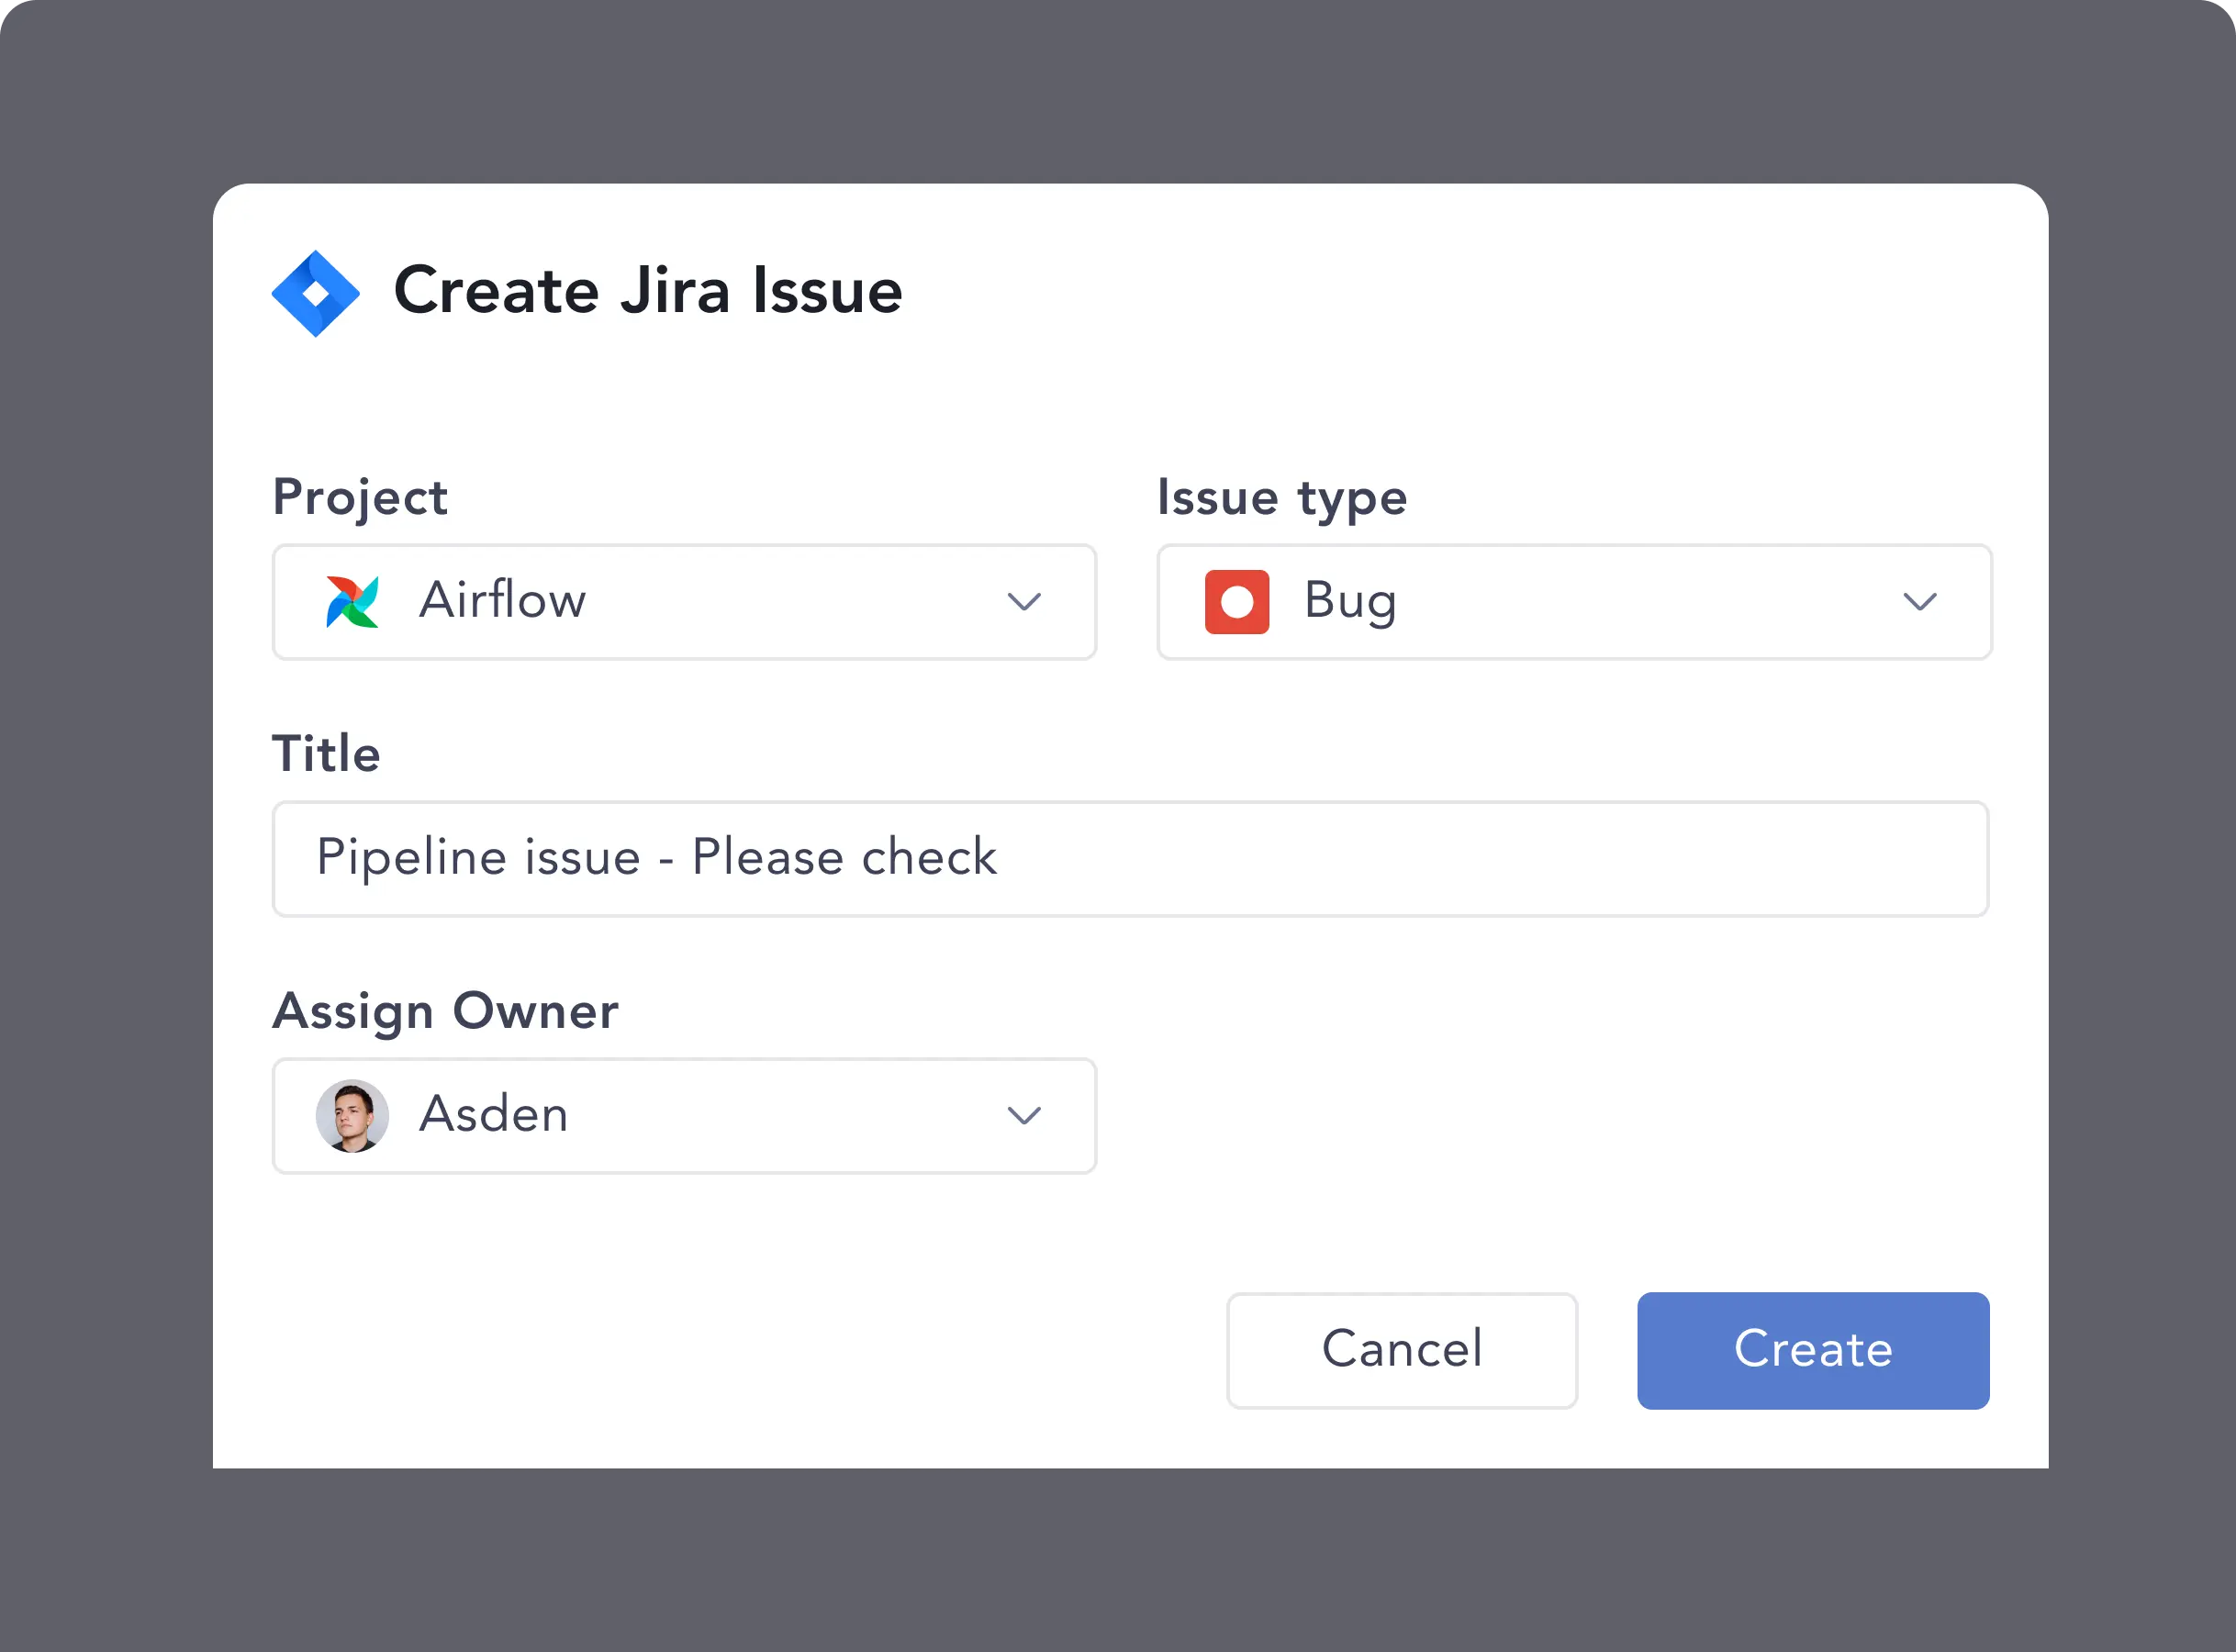Click the red Bug issue type icon
Image resolution: width=2236 pixels, height=1652 pixels.
click(x=1237, y=602)
